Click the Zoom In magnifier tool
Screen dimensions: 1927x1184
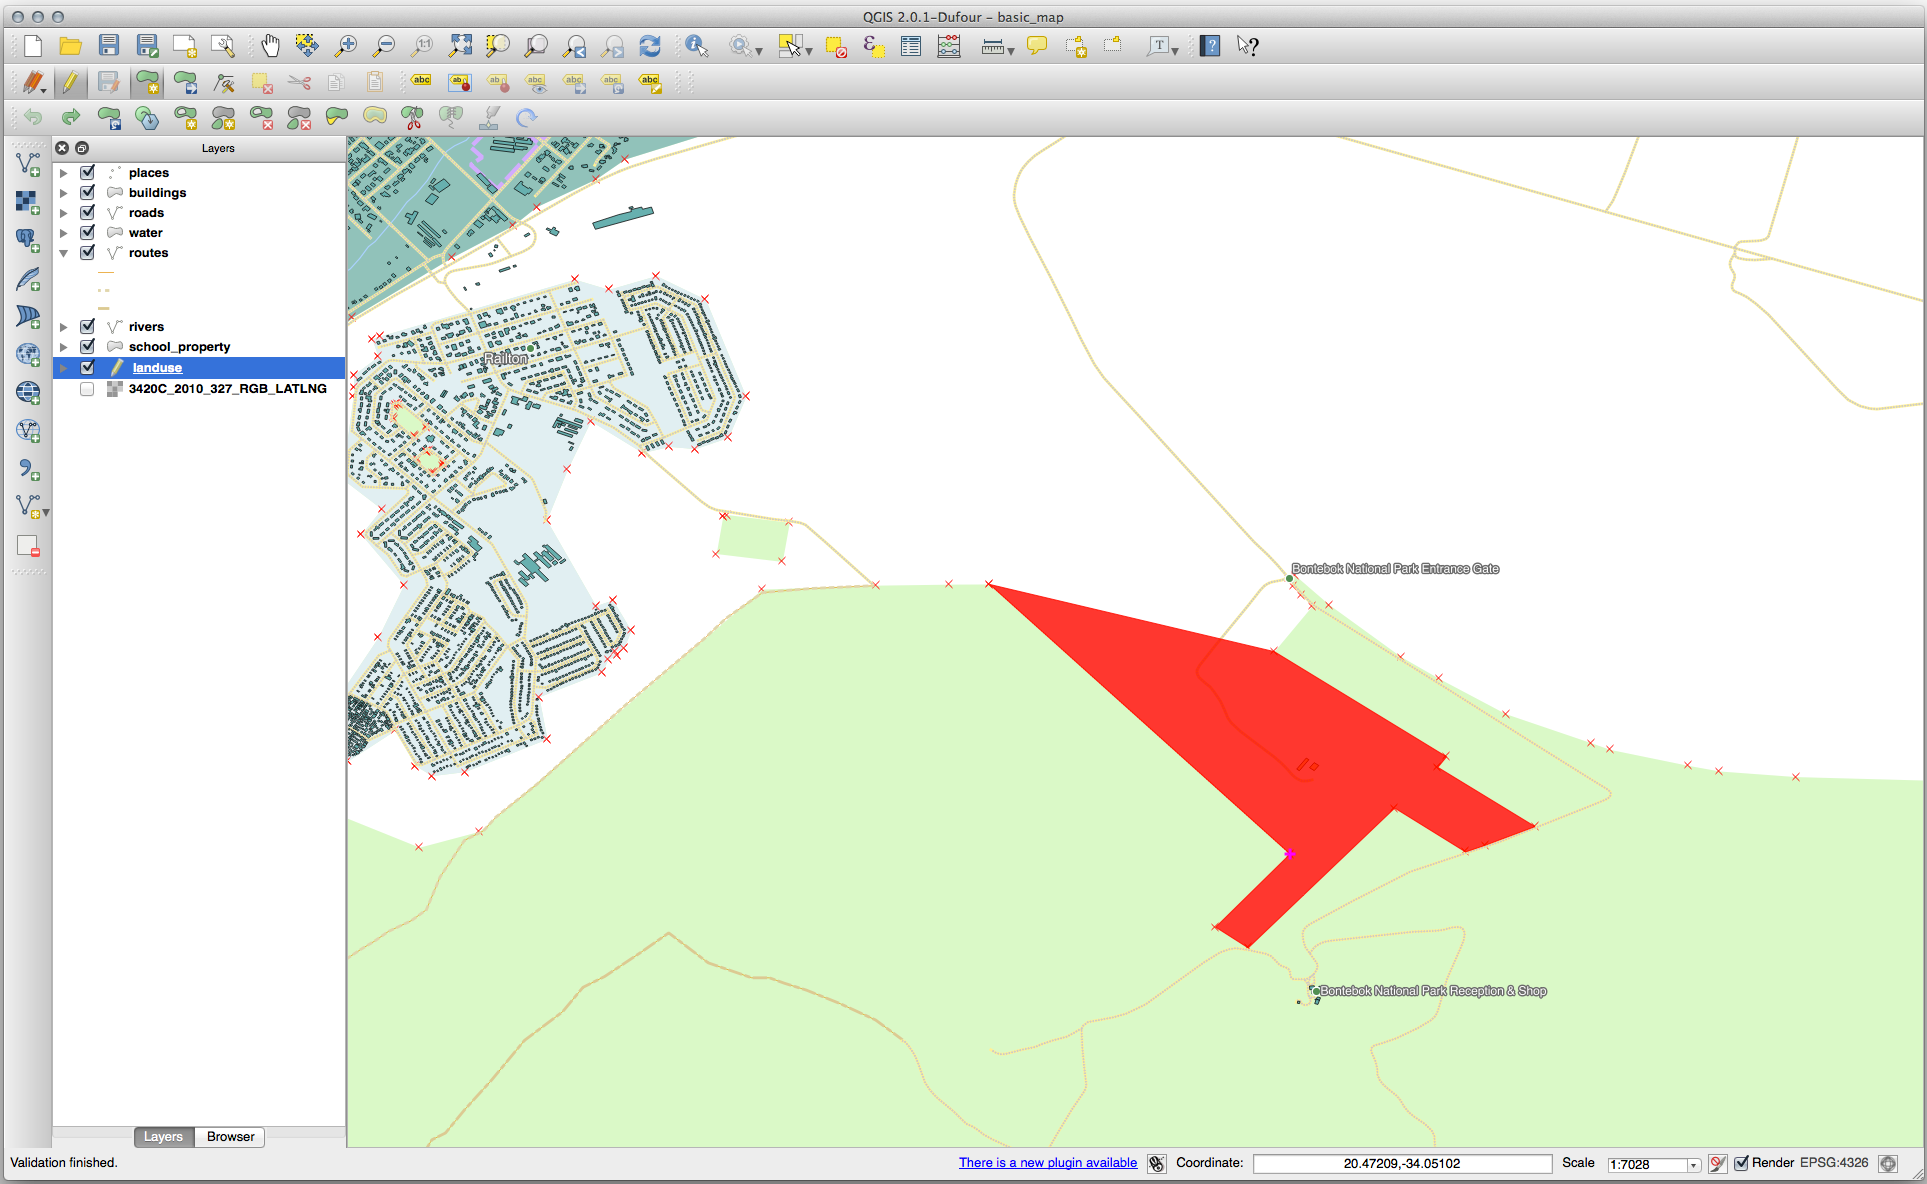pos(346,46)
